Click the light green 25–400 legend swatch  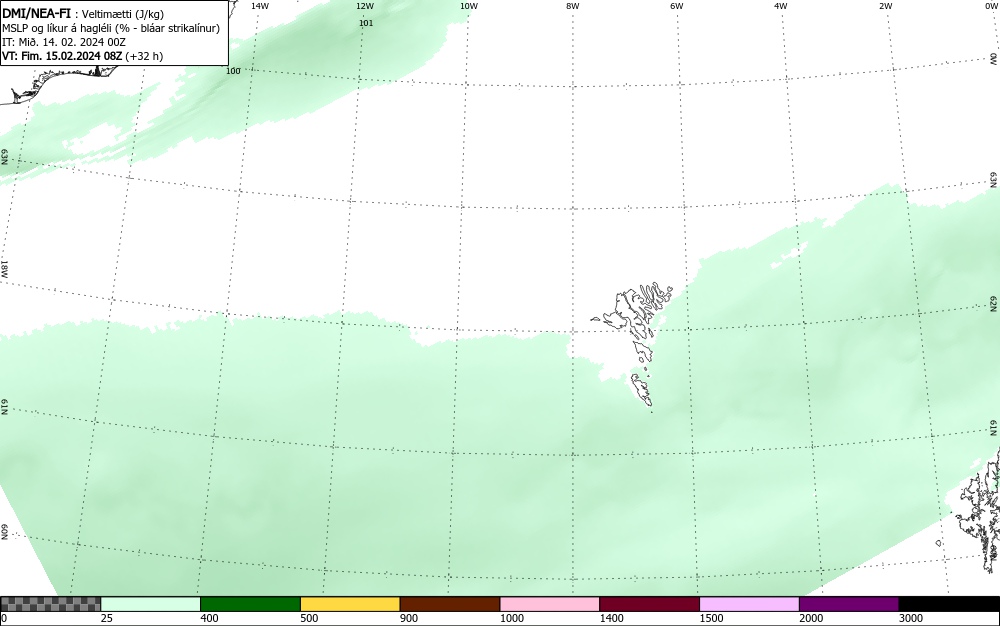[151, 604]
